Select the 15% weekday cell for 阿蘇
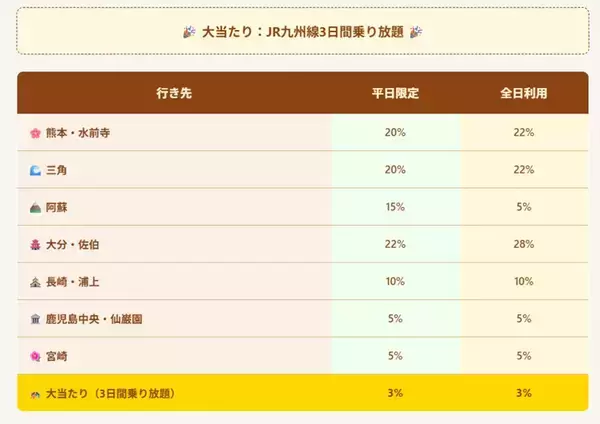The width and height of the screenshot is (600, 424). 394,207
